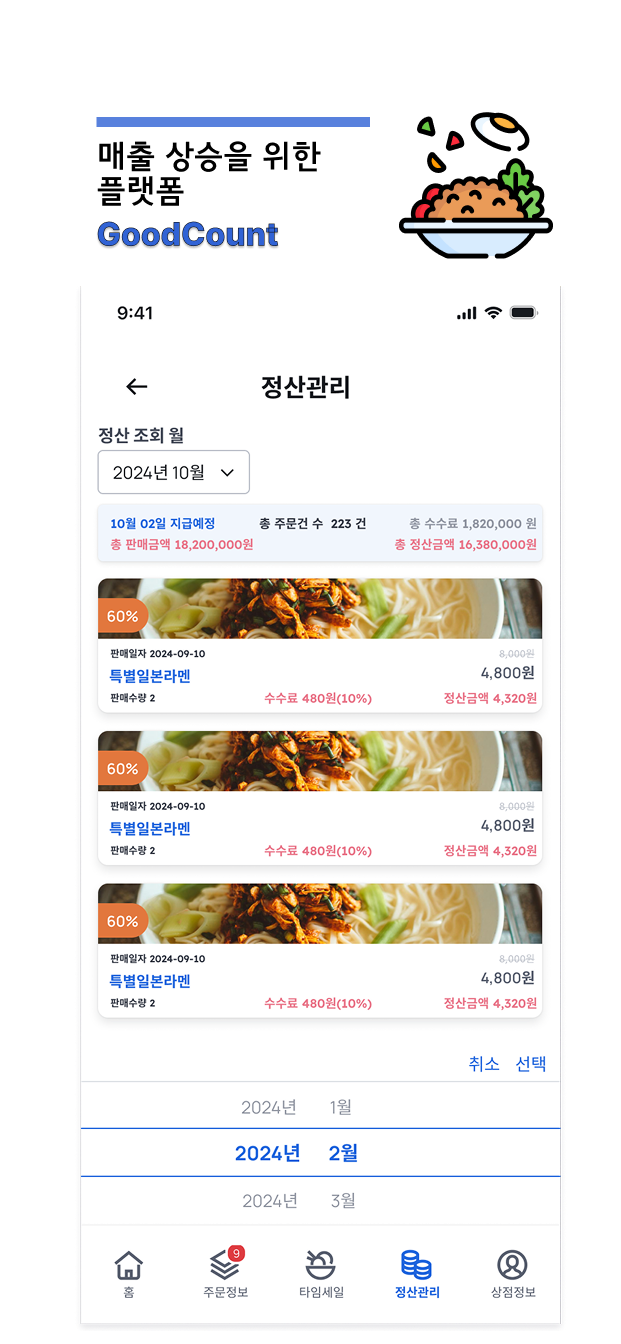Tap the back arrow icon
Image resolution: width=621 pixels, height=1344 pixels.
(137, 387)
